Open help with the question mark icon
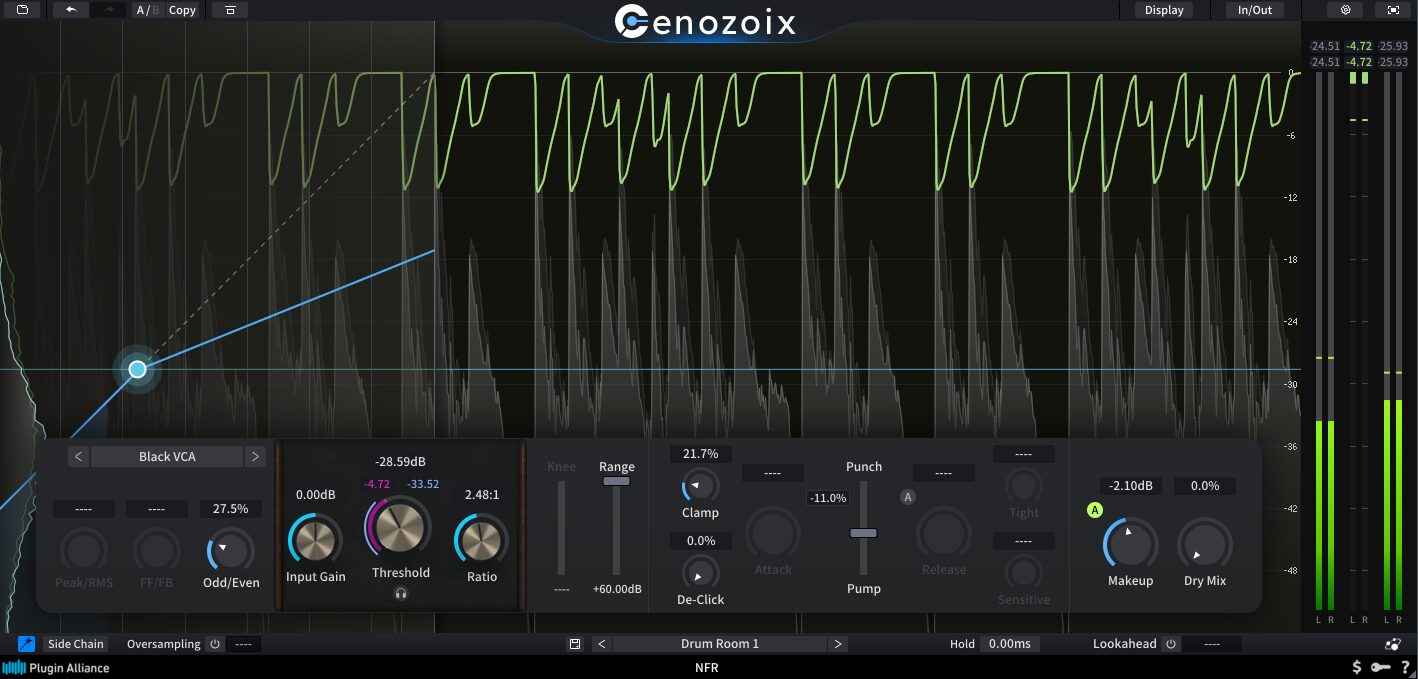 click(1405, 667)
